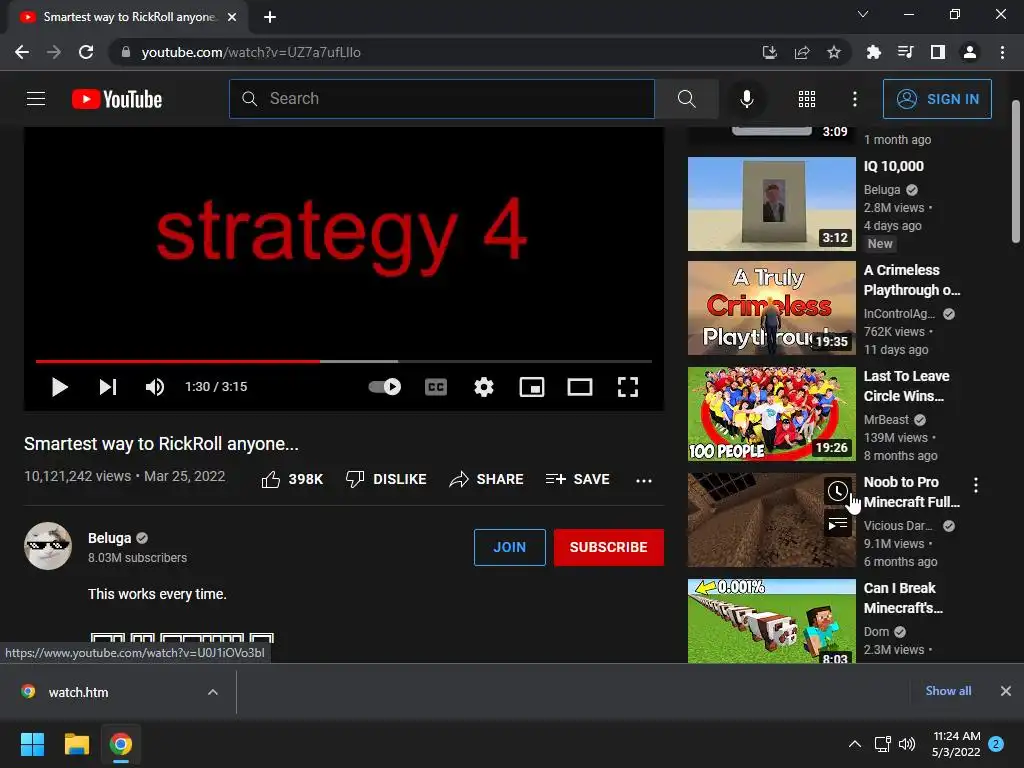Open a new browser tab
Viewport: 1024px width, 768px height.
coord(270,17)
